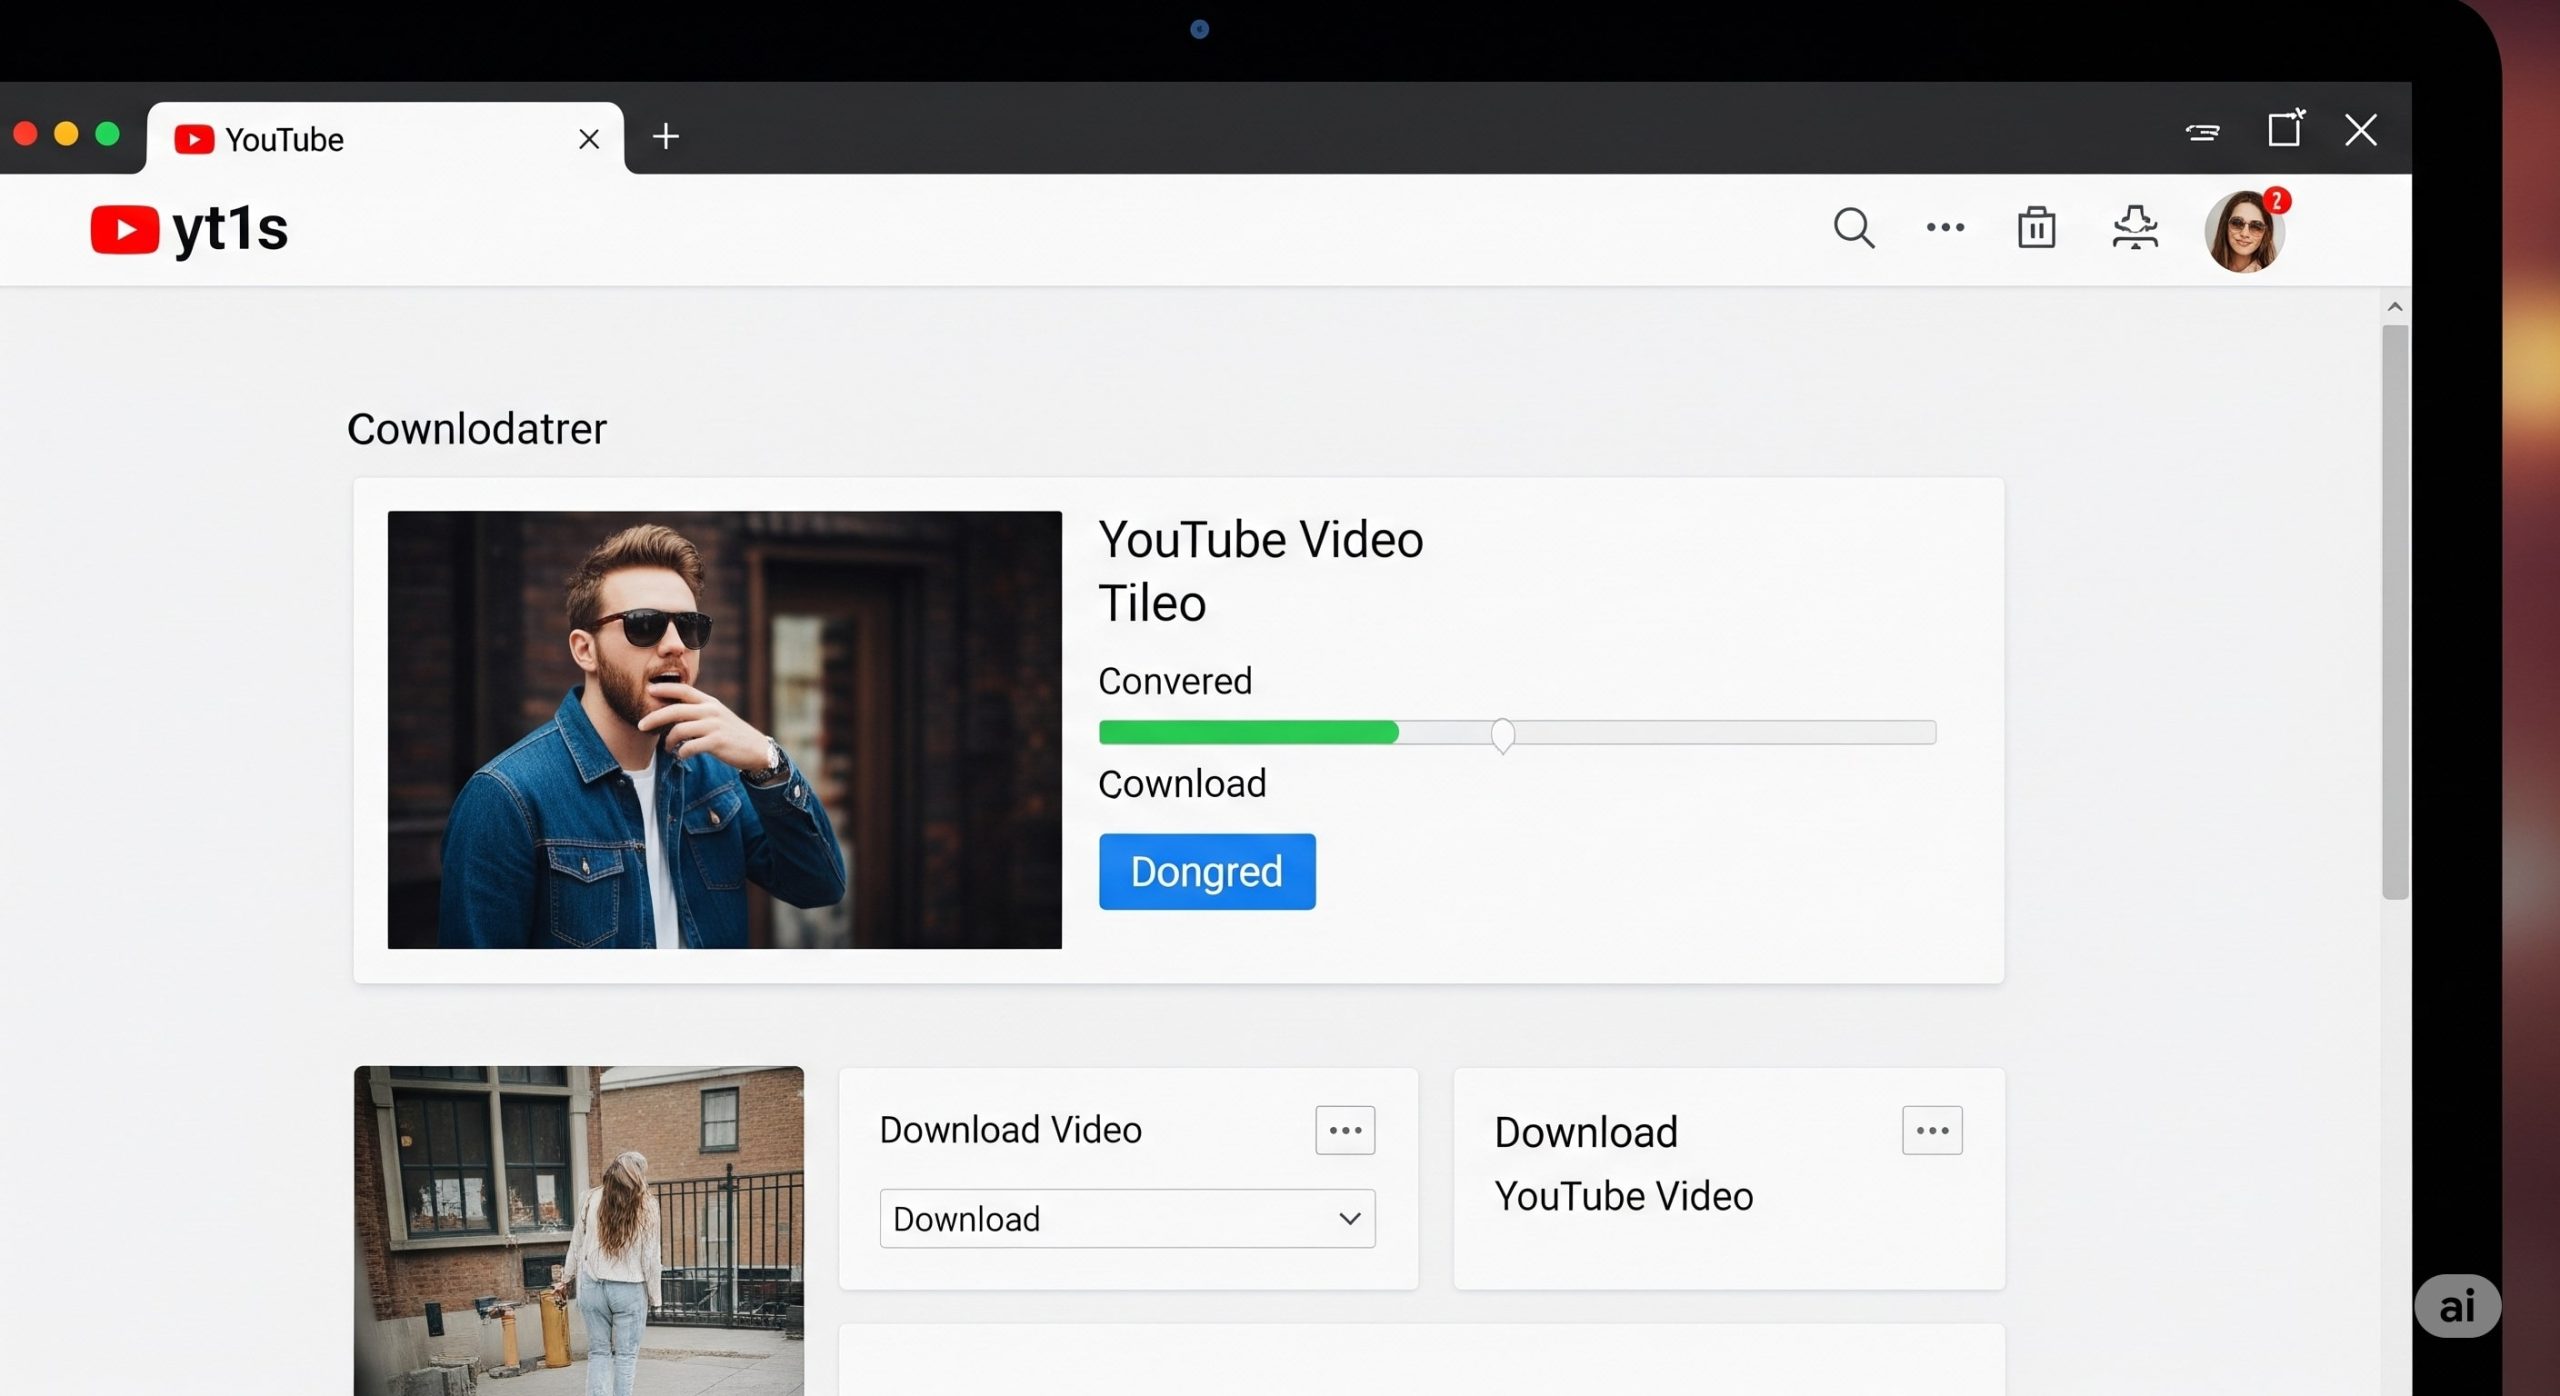Image resolution: width=2560 pixels, height=1396 pixels.
Task: Click the ai badge at bottom right
Action: coord(2457,1306)
